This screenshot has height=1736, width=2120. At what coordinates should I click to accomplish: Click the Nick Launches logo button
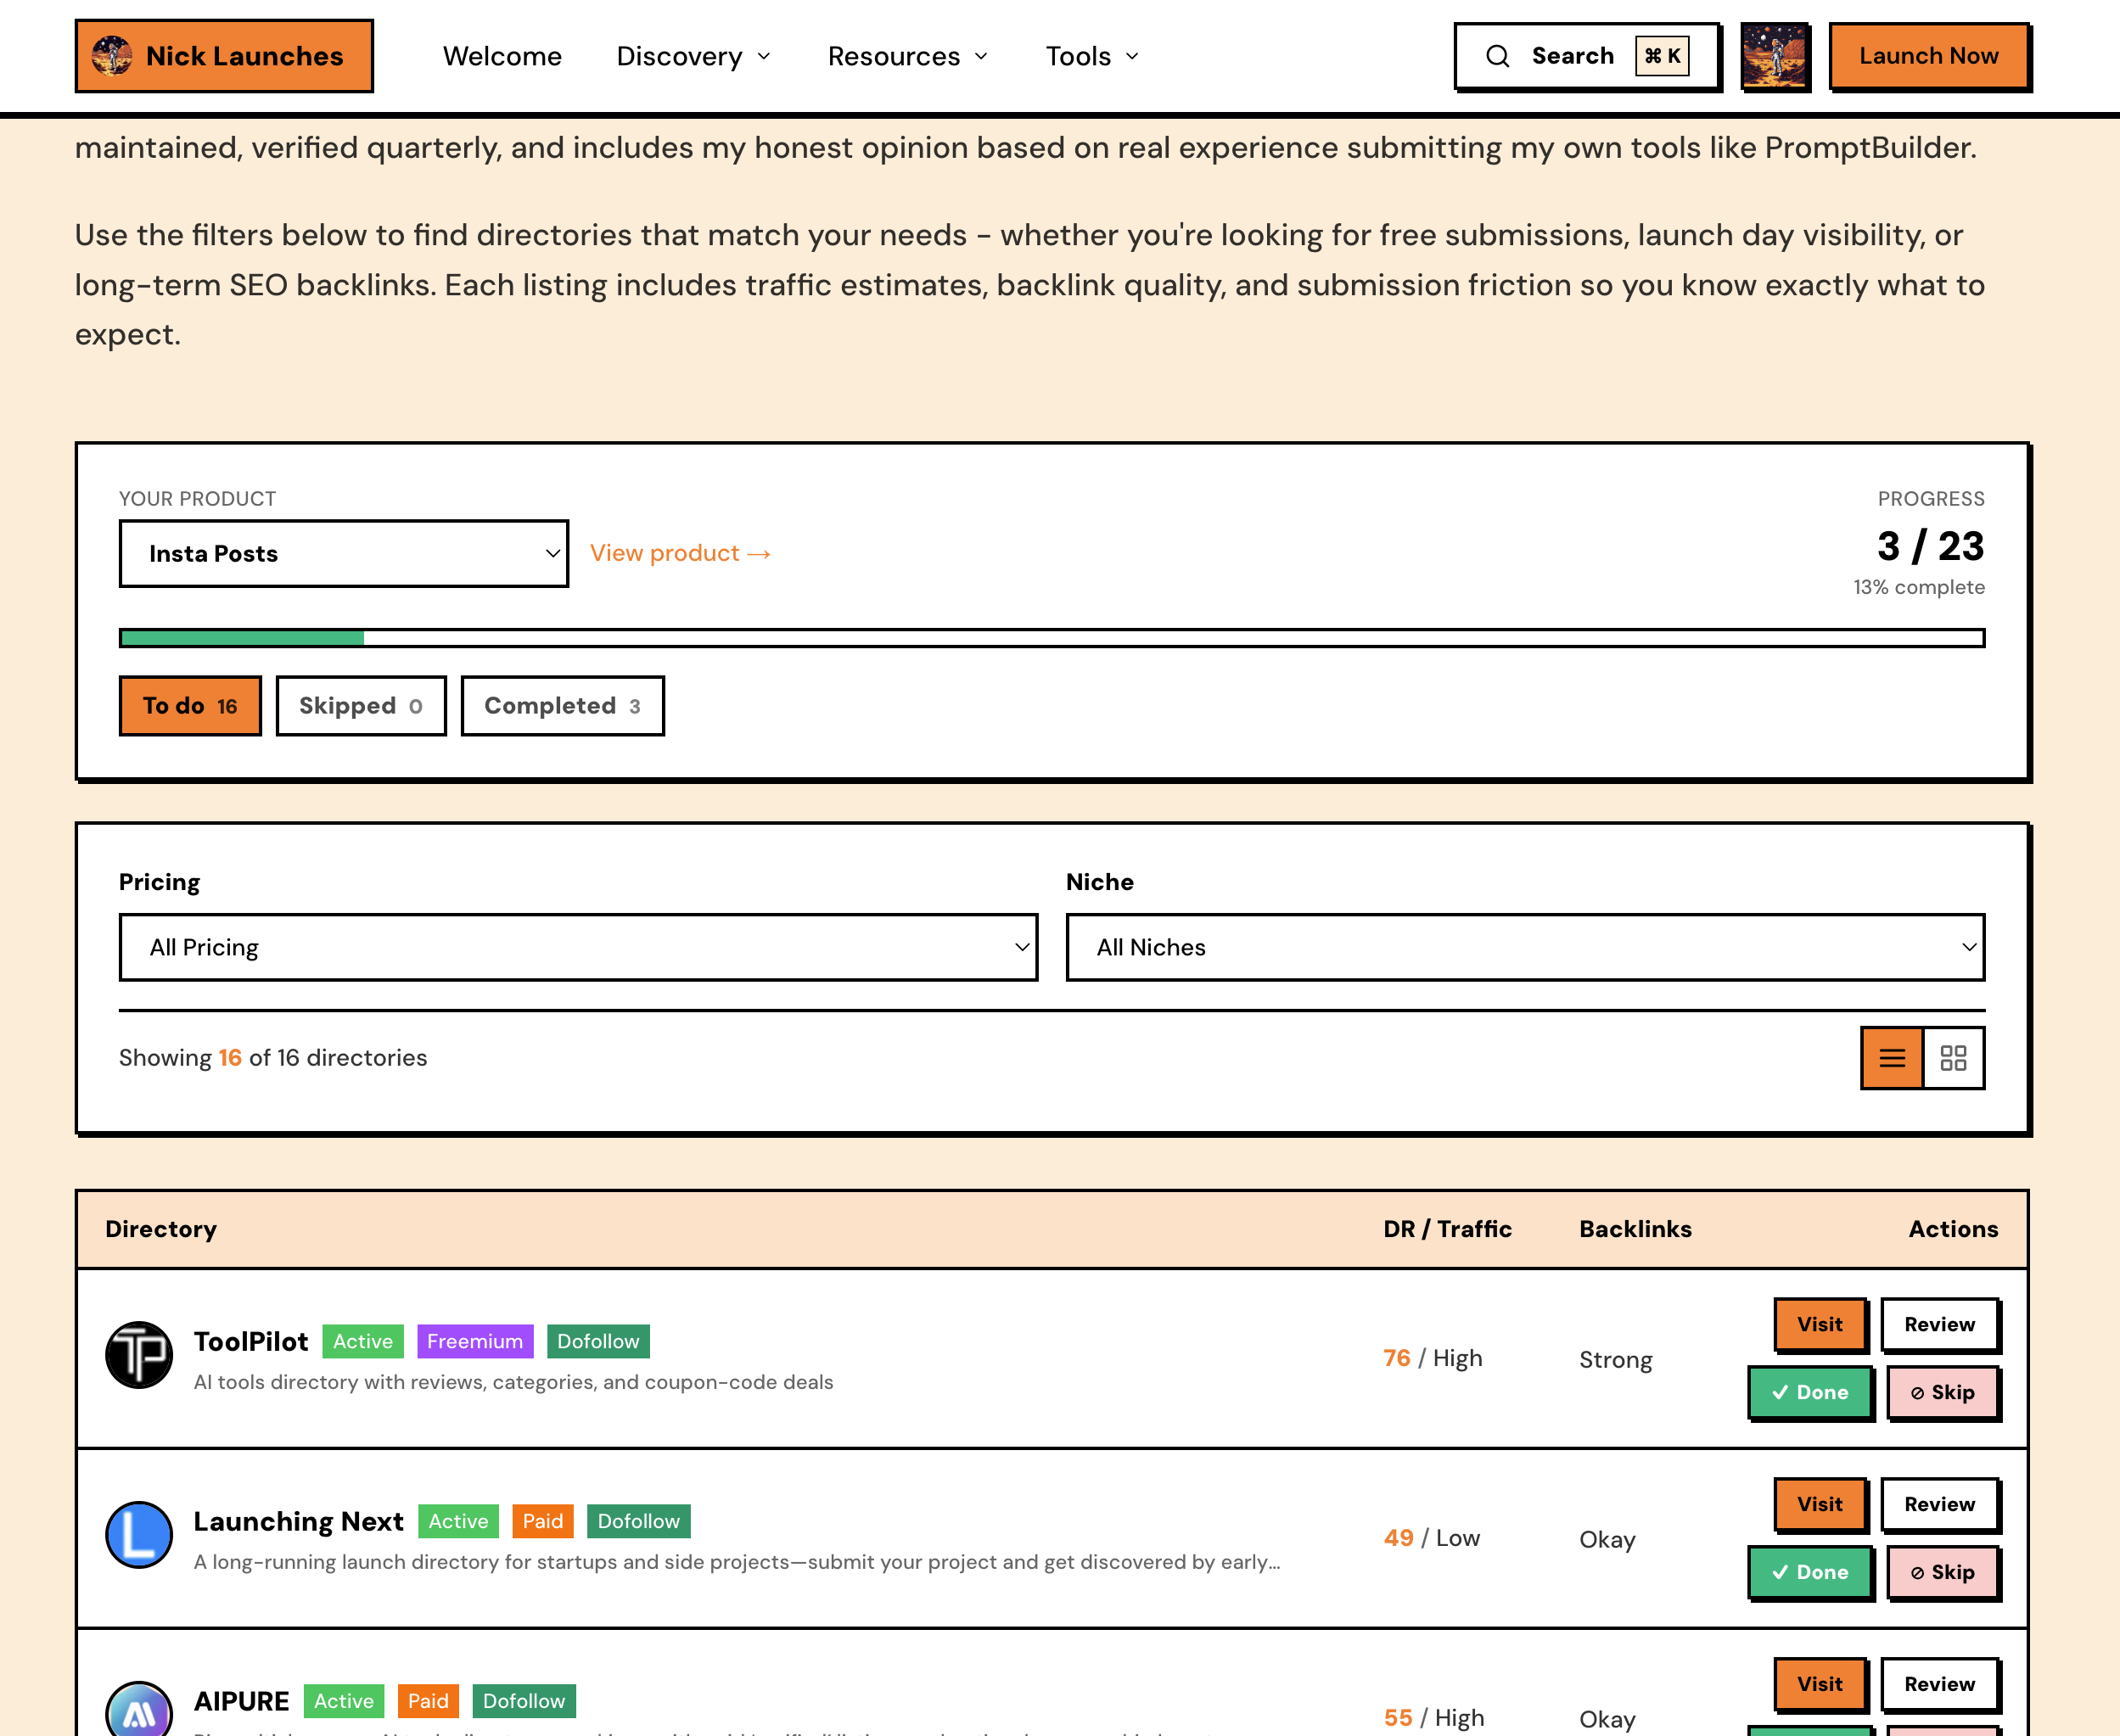coord(224,56)
